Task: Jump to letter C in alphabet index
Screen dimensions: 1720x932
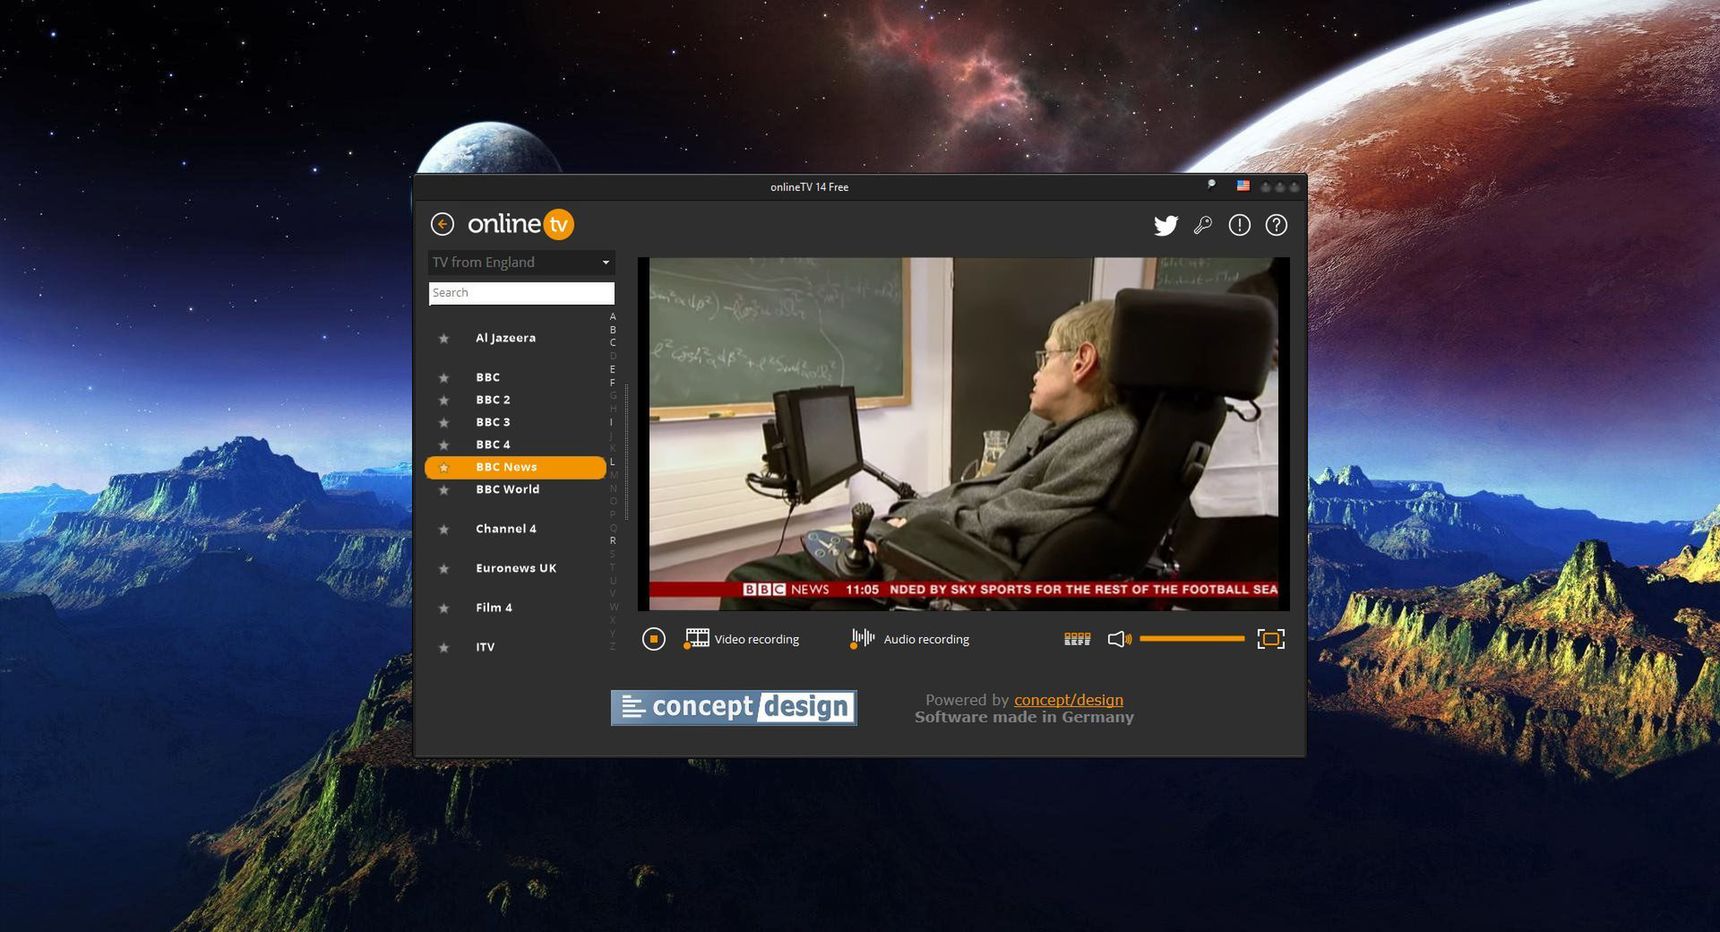Action: (613, 343)
